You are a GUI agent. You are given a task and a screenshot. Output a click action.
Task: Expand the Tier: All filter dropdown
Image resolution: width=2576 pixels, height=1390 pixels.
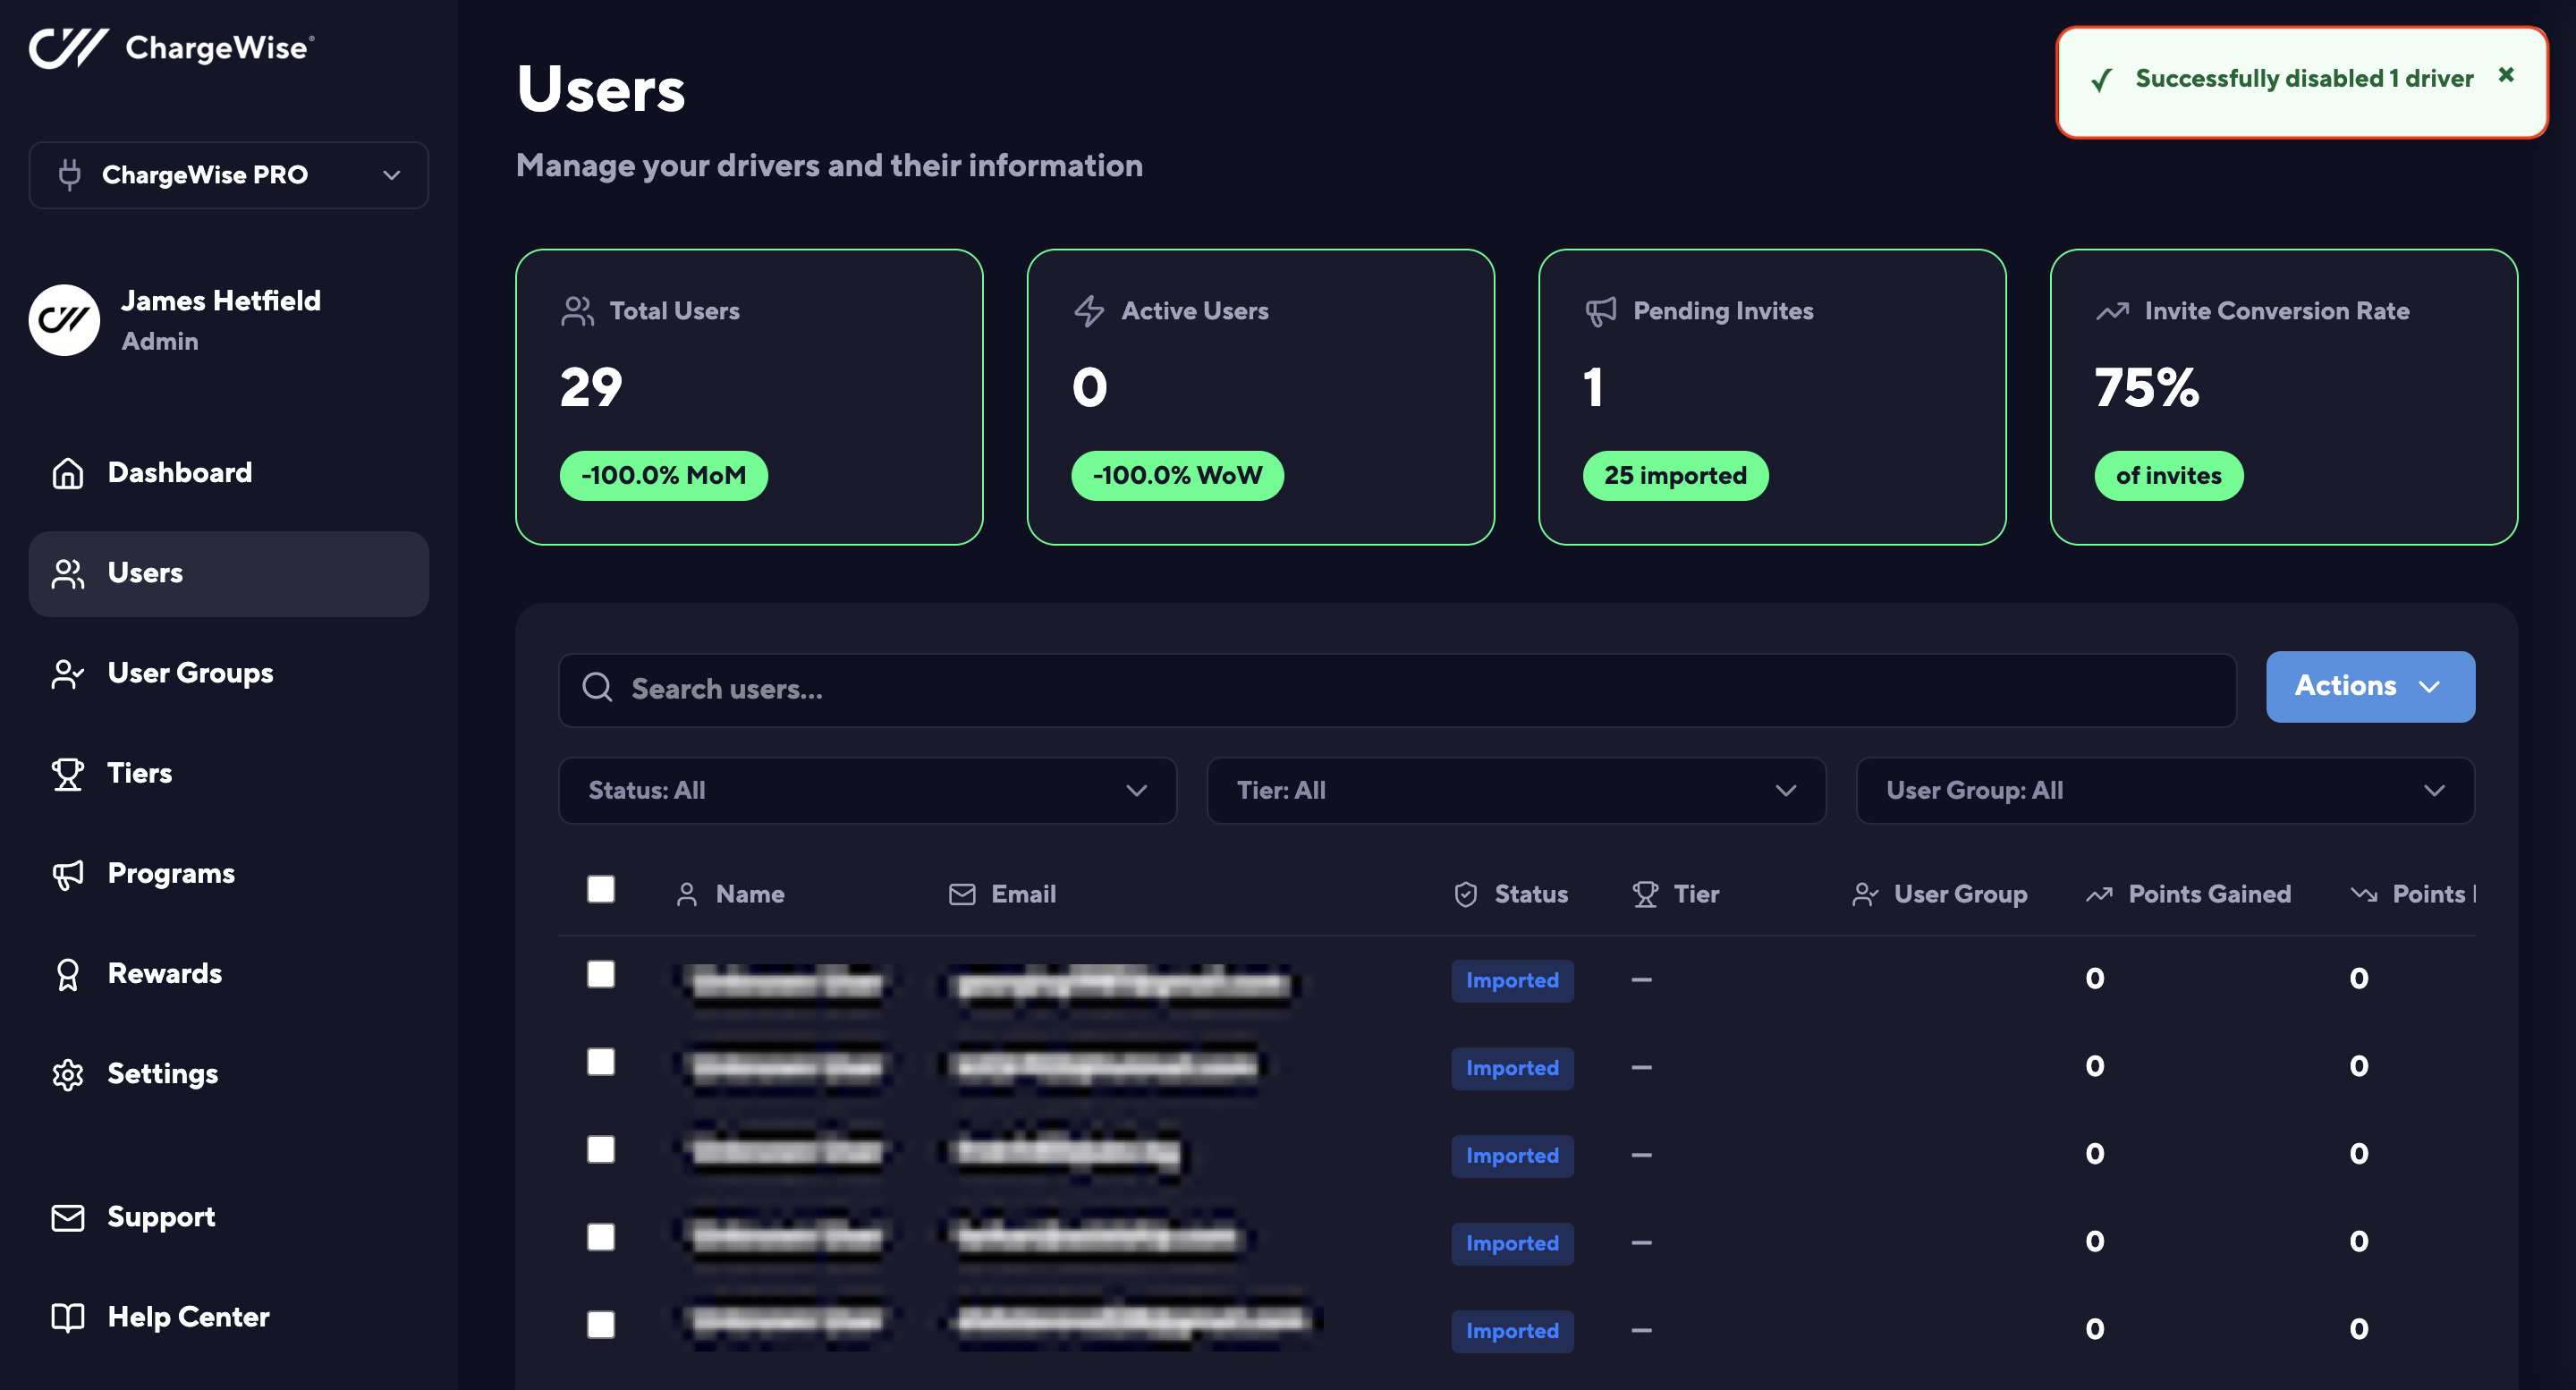point(1515,790)
